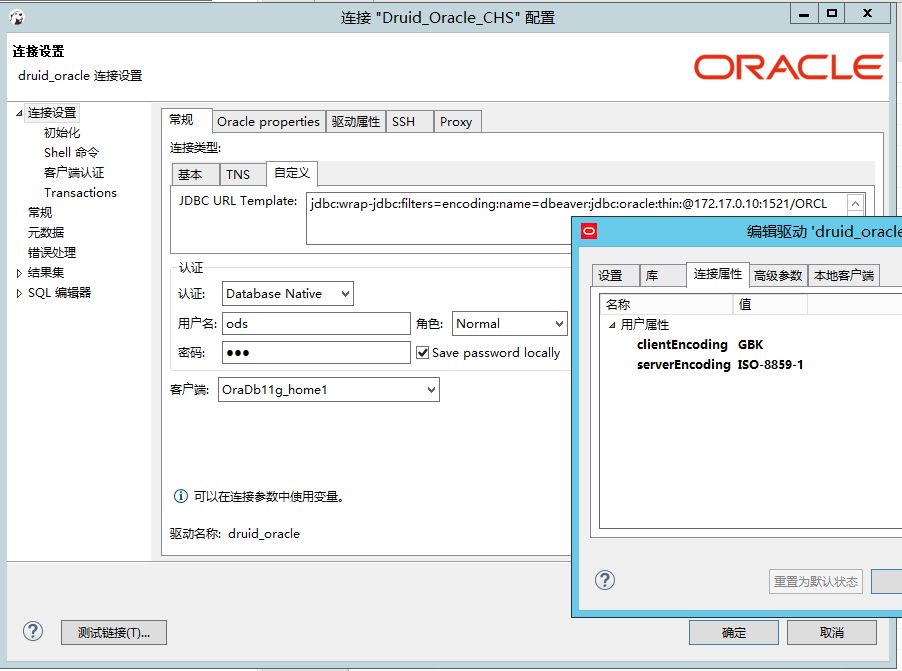The height and width of the screenshot is (671, 902).
Task: Click the 重置为默认状态 button
Action: tap(815, 581)
